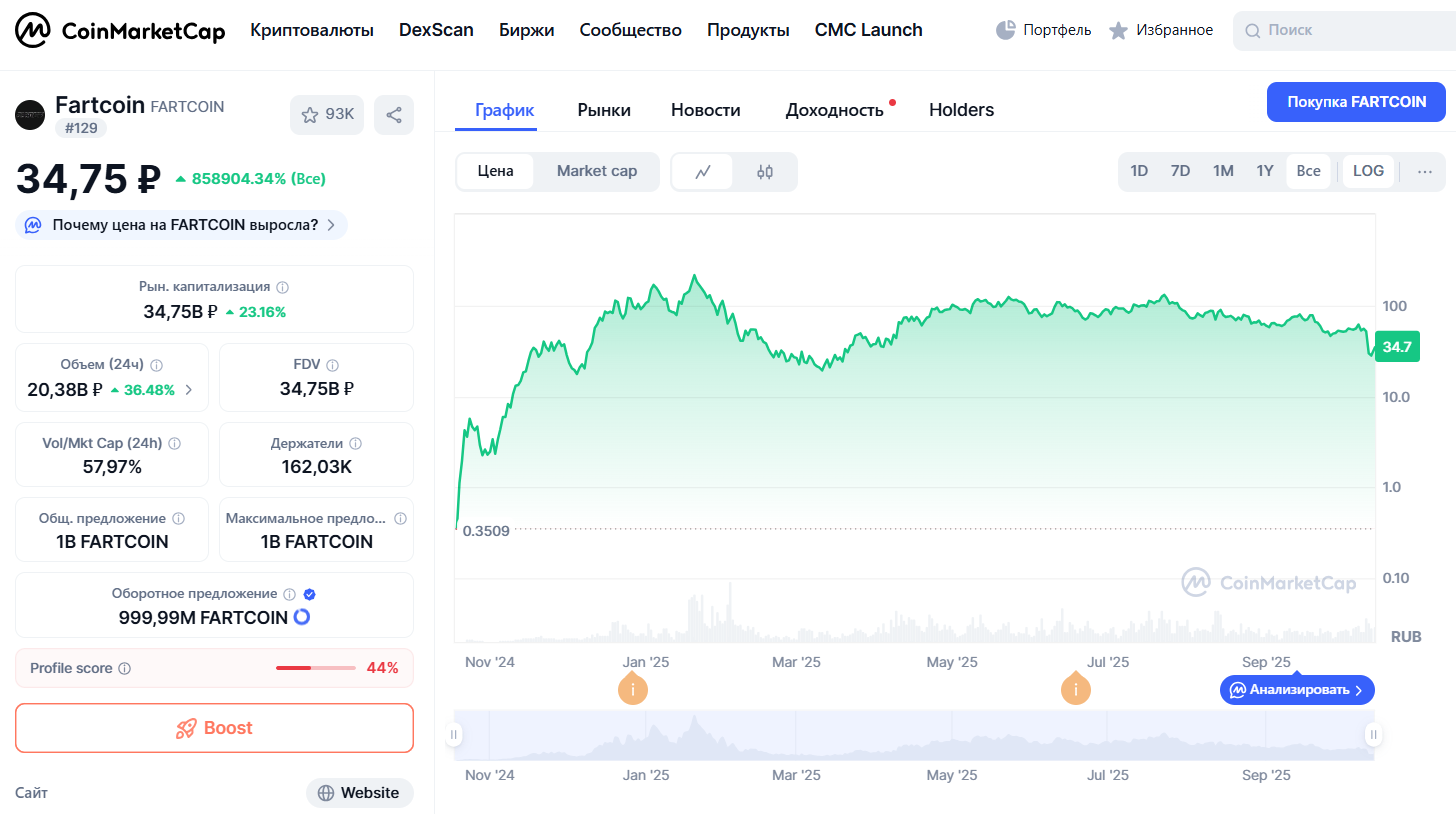Select the 7D time range
Viewport: 1456px width, 814px height.
click(1180, 171)
